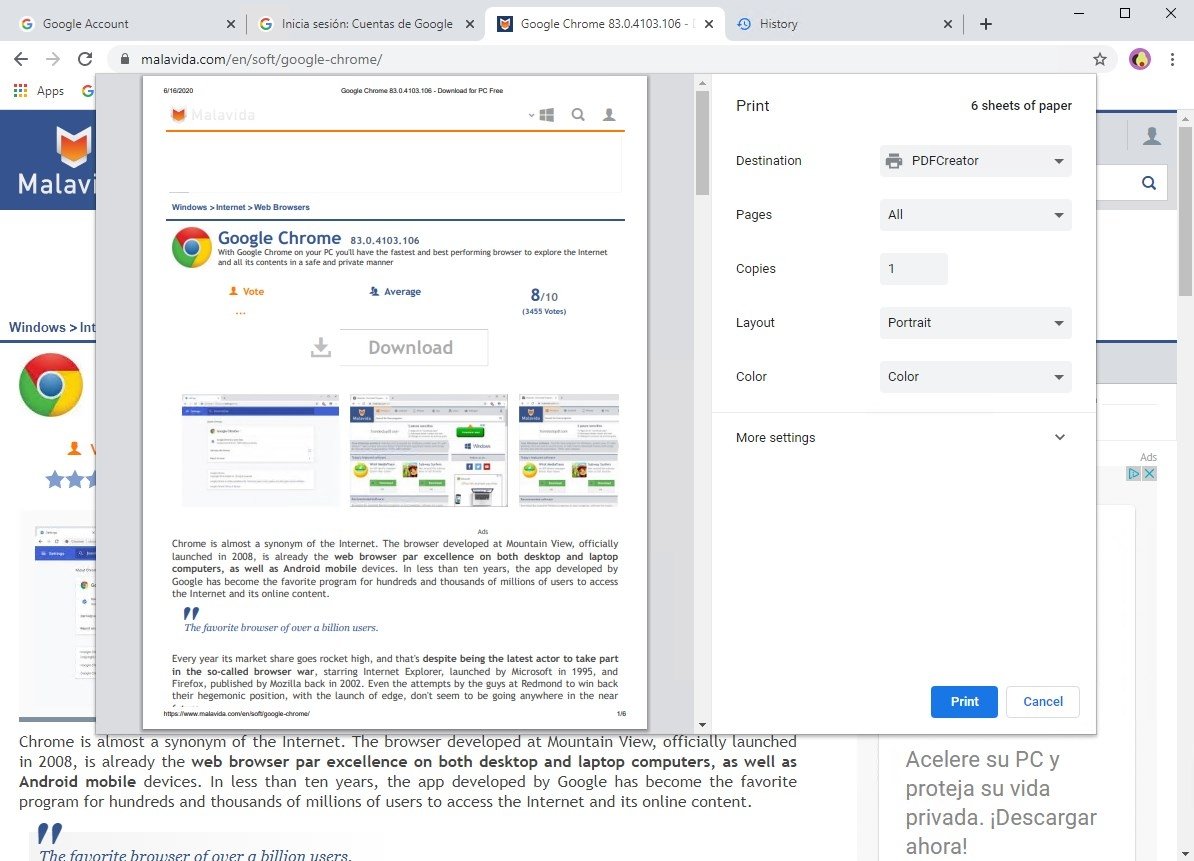Click the third screenshot thumbnail in preview
Screen dimensions: 1194x861
[x=569, y=450]
